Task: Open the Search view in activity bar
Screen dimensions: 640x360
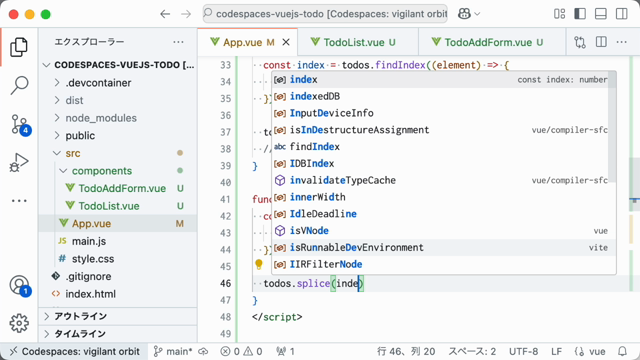Action: pos(19,85)
